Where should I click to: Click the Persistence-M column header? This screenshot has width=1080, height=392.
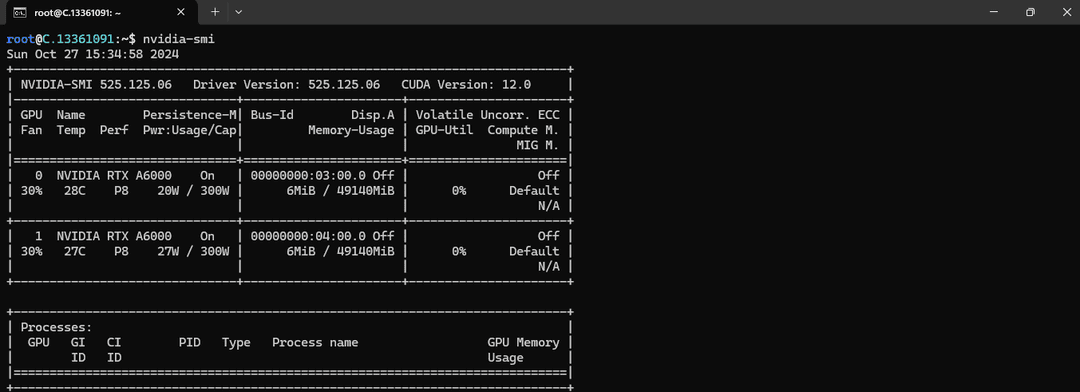point(189,115)
